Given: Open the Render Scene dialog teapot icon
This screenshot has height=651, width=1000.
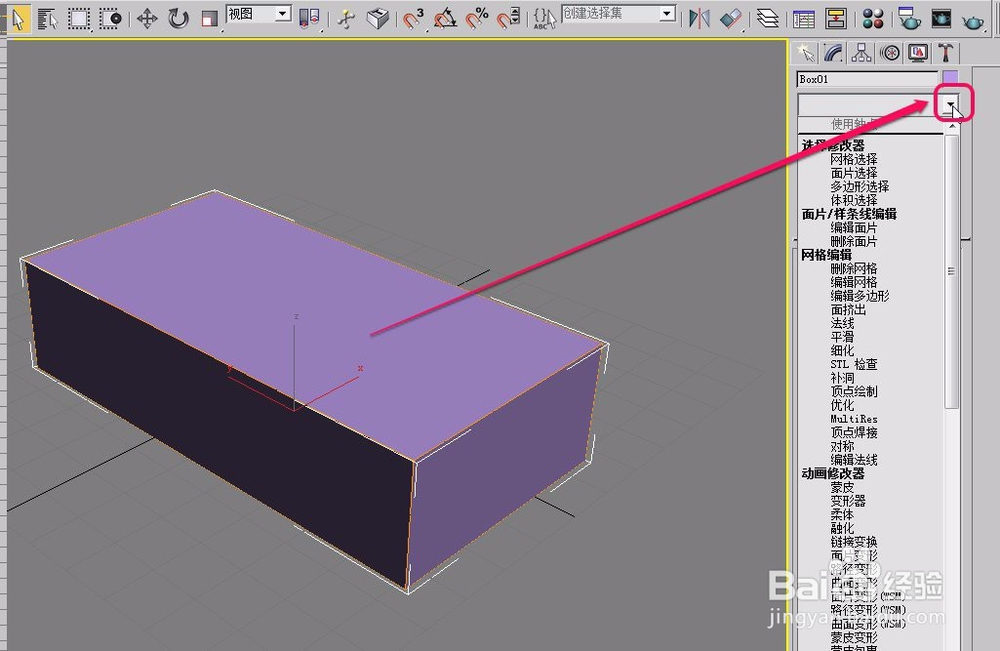Looking at the screenshot, I should click(x=909, y=18).
